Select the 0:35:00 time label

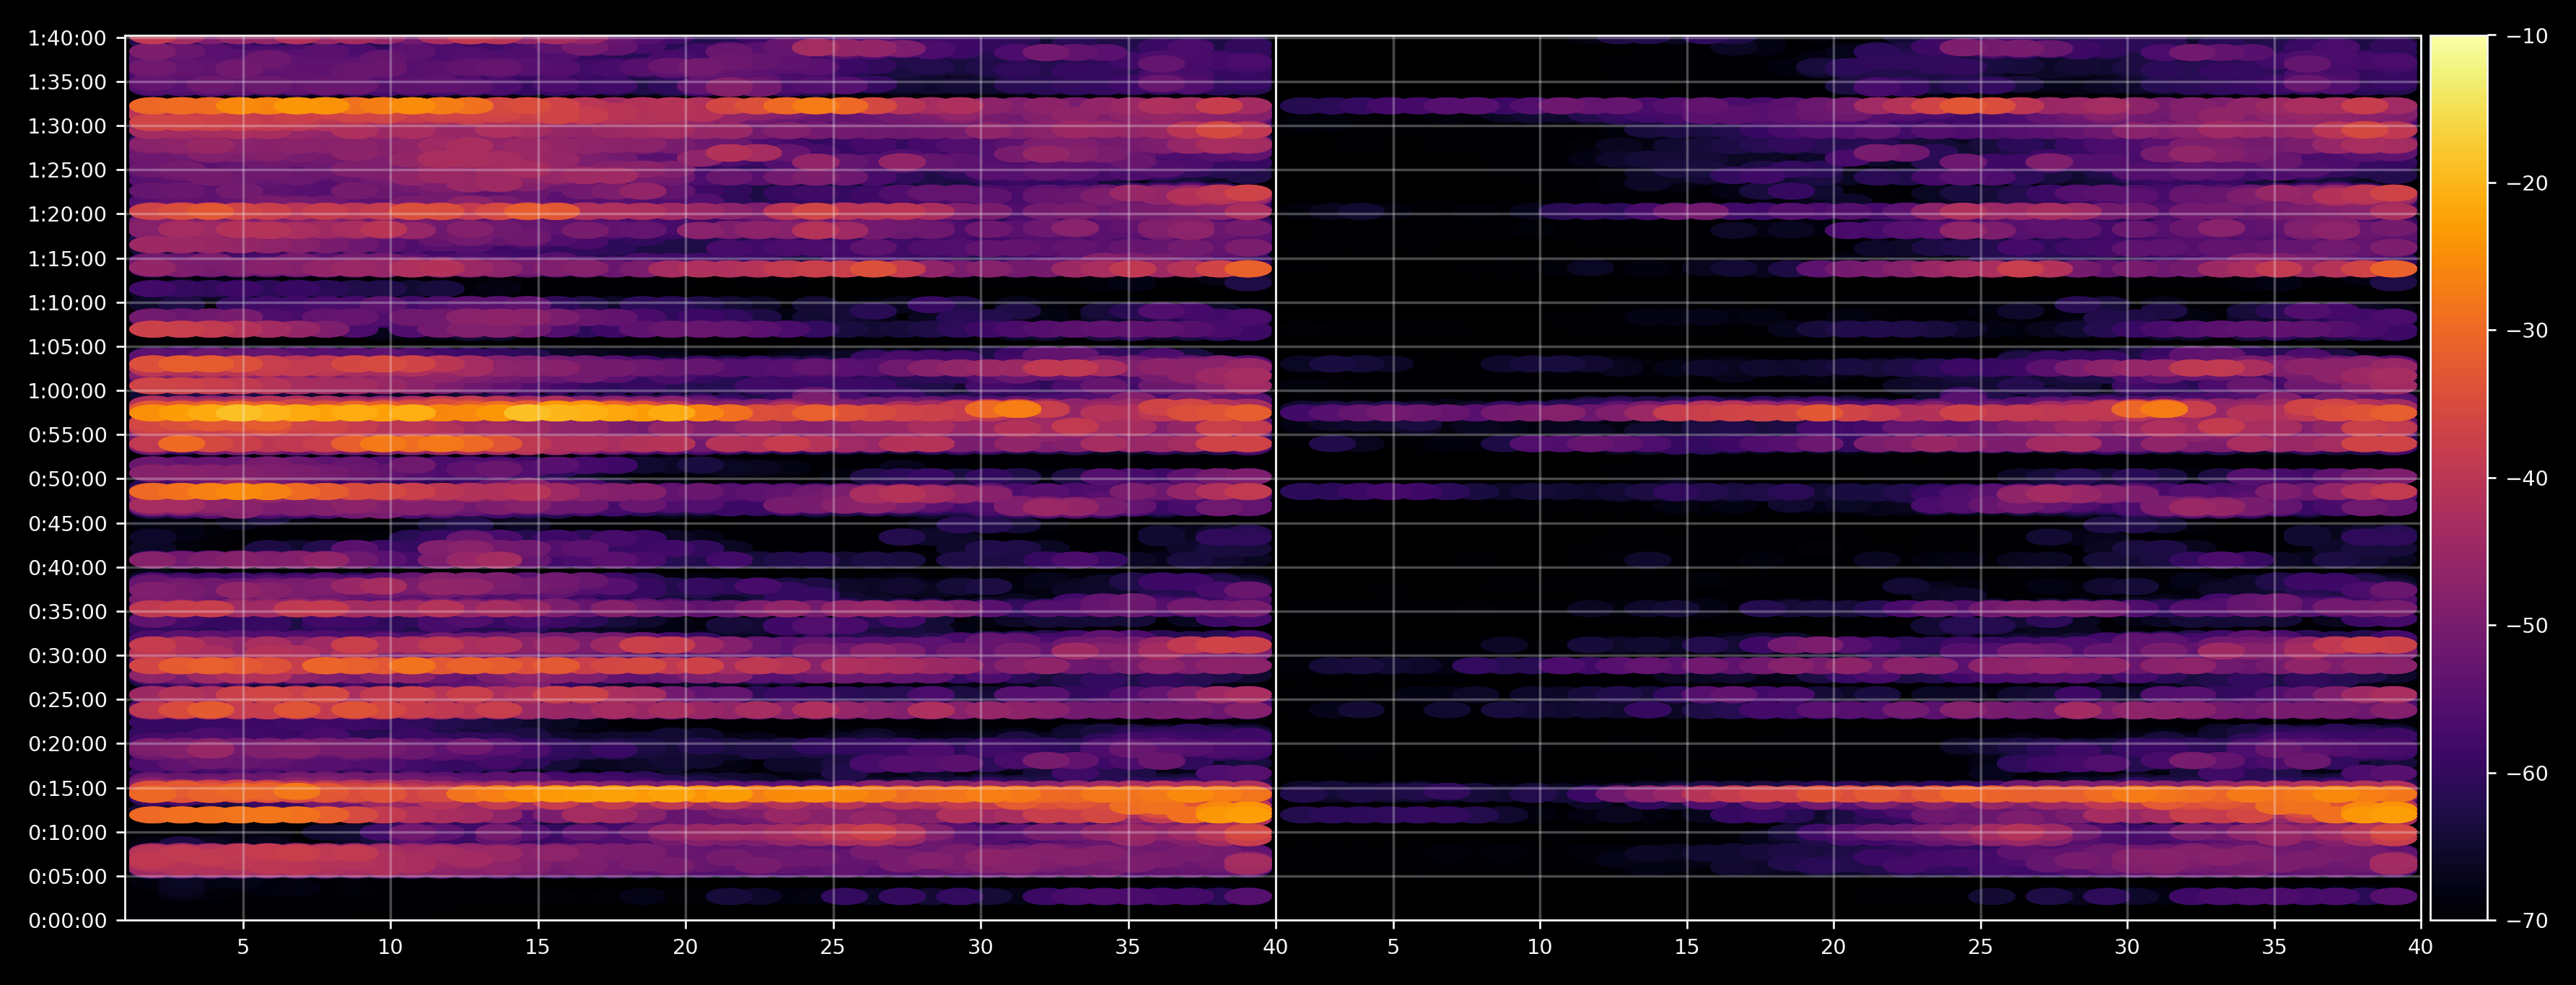tap(67, 611)
